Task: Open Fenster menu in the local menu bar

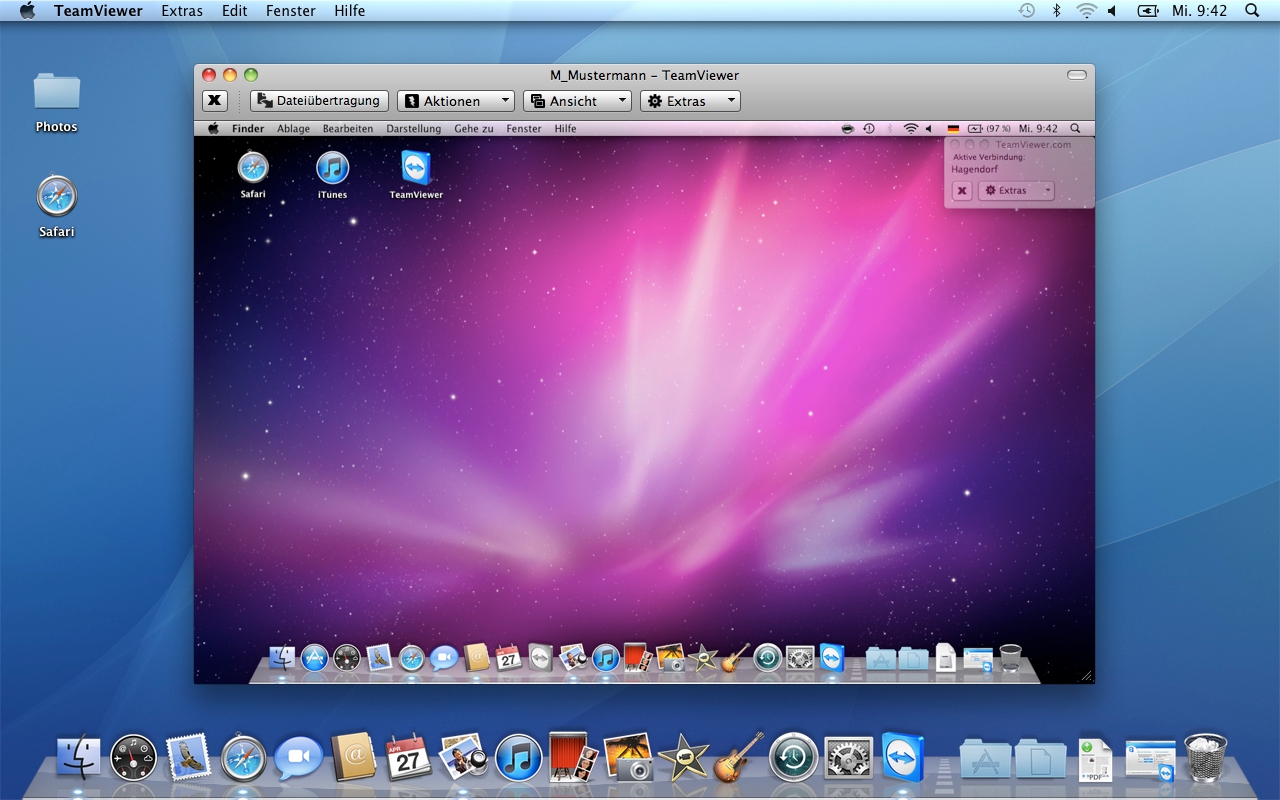Action: tap(291, 11)
